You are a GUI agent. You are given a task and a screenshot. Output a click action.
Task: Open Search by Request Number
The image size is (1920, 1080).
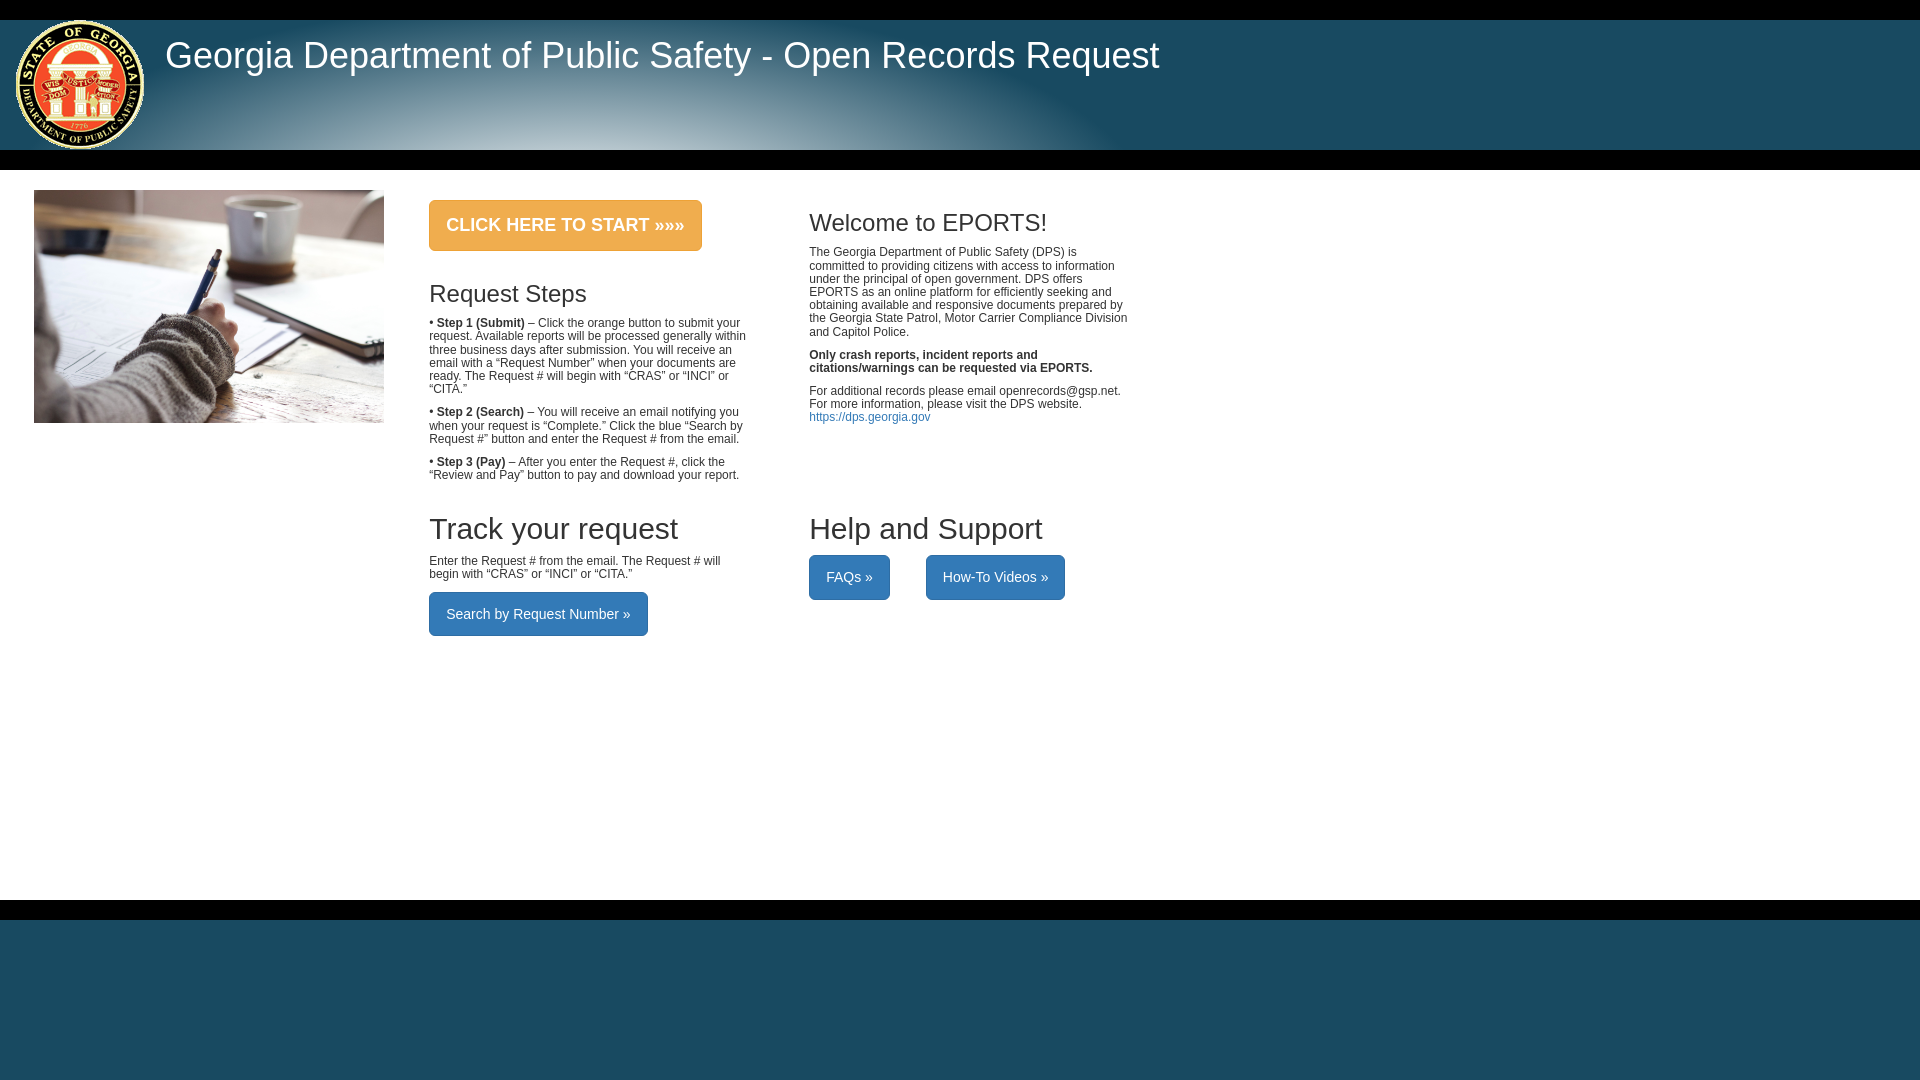[x=538, y=614]
